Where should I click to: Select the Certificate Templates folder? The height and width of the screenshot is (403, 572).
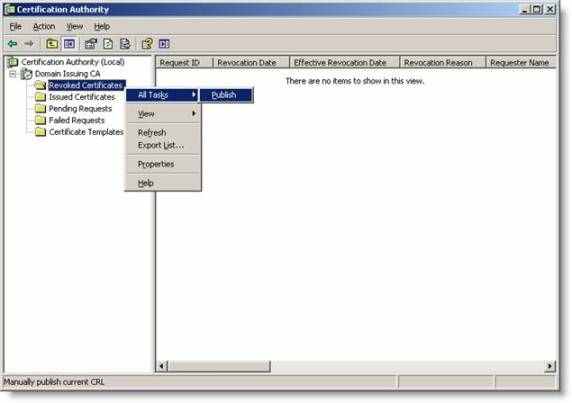[86, 132]
